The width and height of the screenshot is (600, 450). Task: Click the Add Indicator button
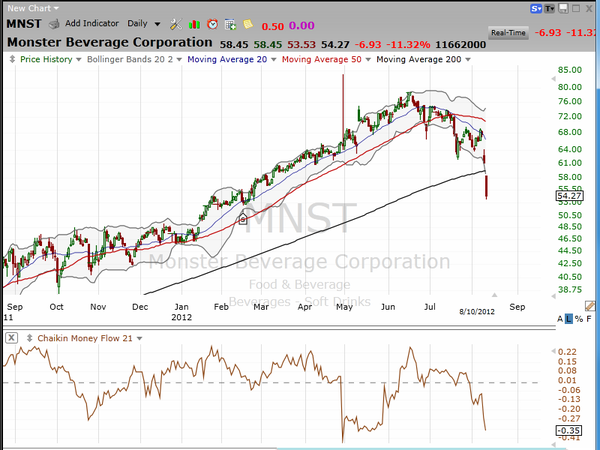tap(88, 22)
